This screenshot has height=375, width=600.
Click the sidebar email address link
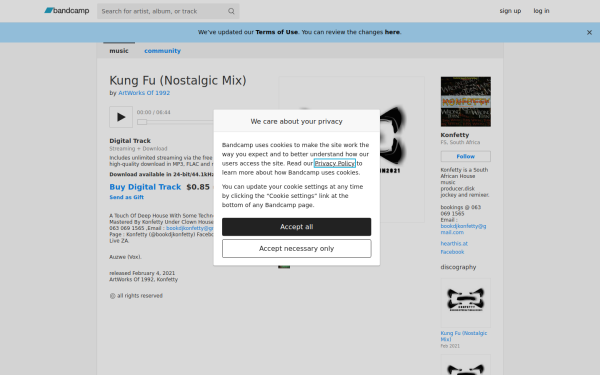pos(463,229)
